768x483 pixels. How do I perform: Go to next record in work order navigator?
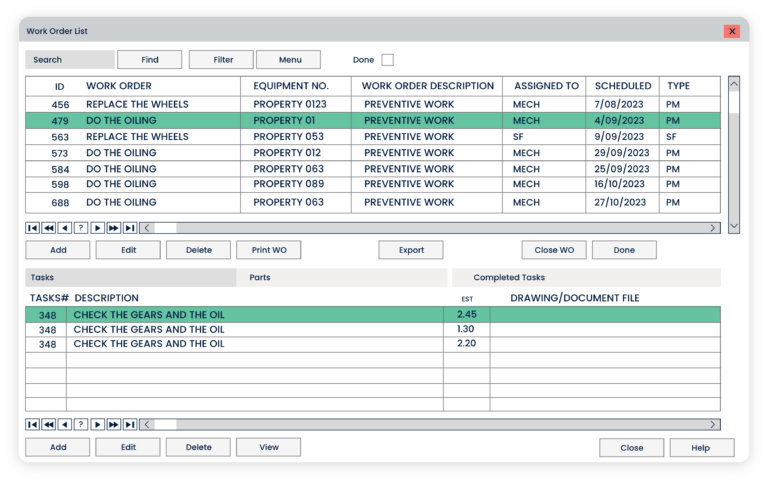[97, 228]
